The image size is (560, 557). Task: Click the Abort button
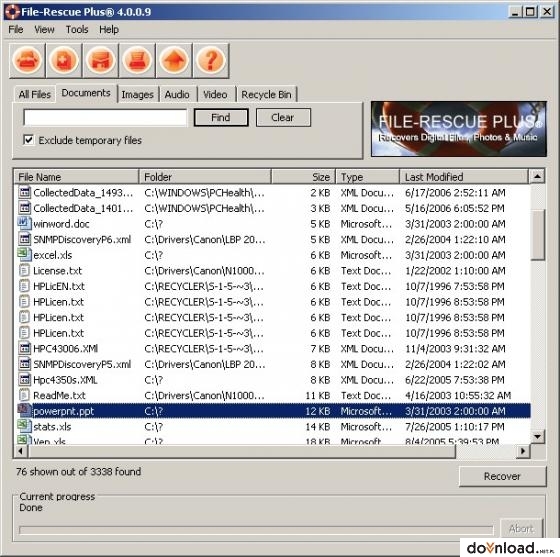[521, 528]
